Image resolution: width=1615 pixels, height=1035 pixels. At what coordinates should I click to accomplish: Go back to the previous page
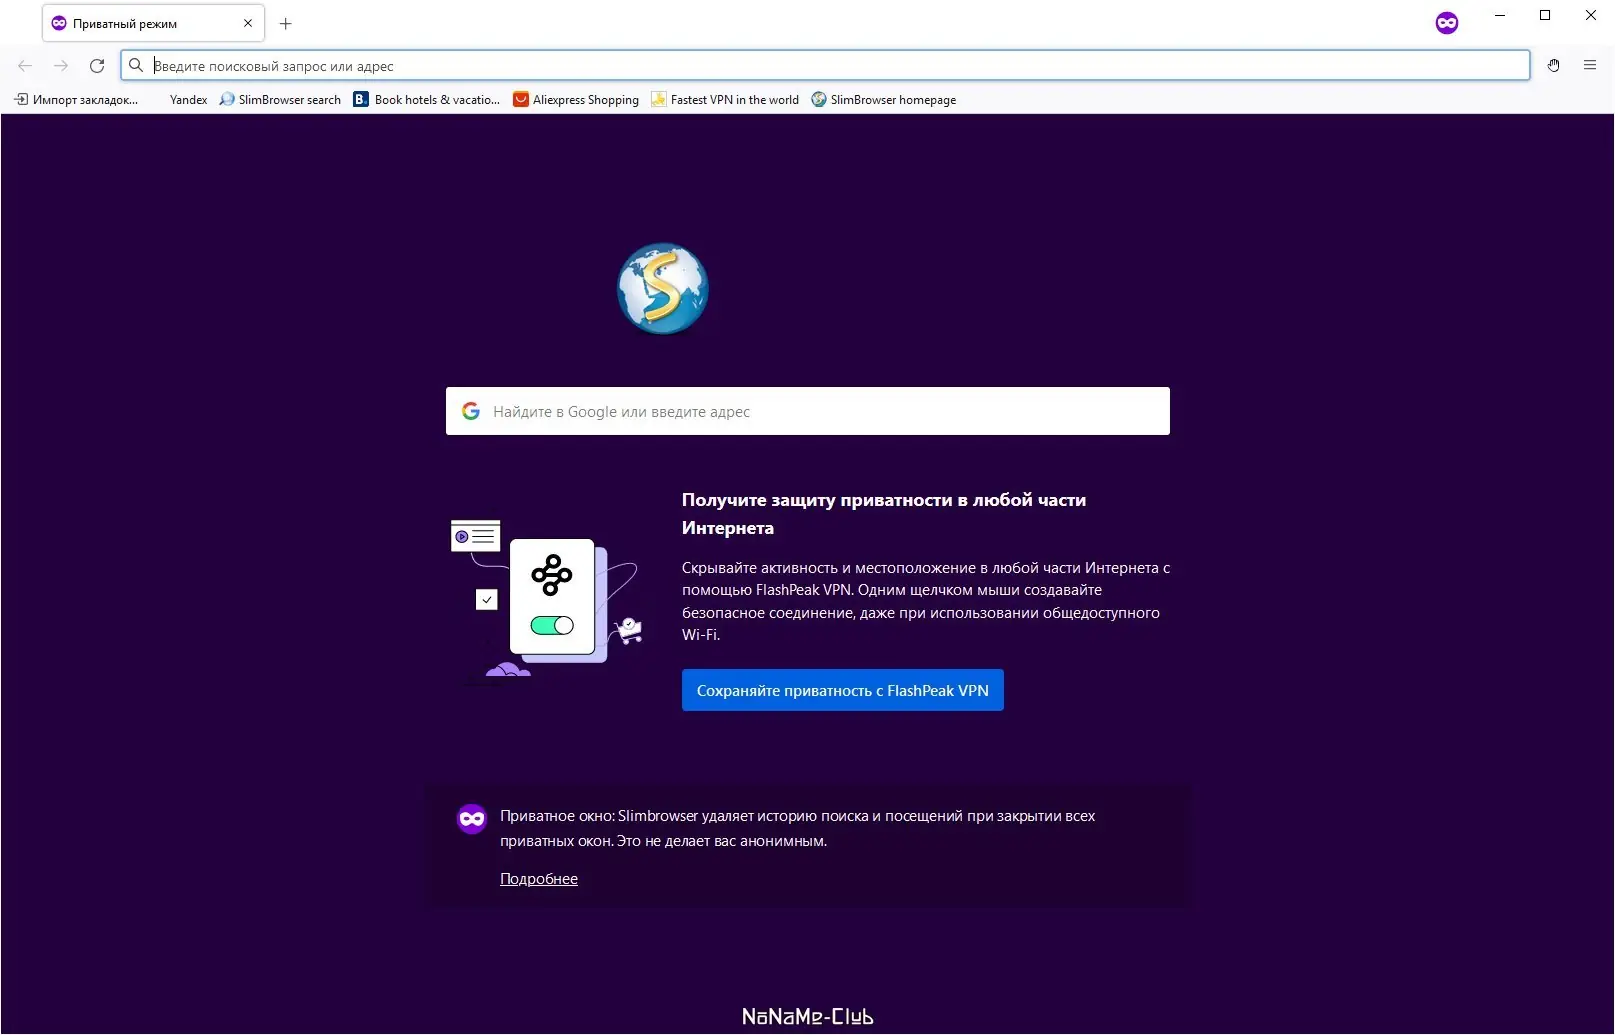[25, 66]
